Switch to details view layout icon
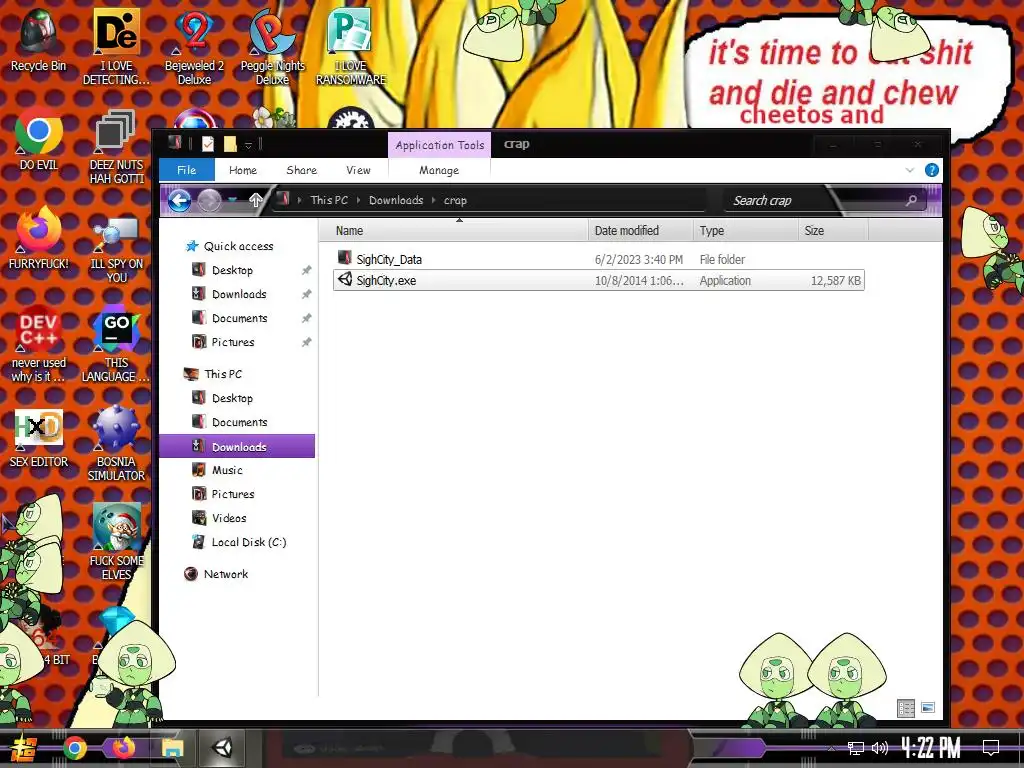1024x768 pixels. [906, 708]
